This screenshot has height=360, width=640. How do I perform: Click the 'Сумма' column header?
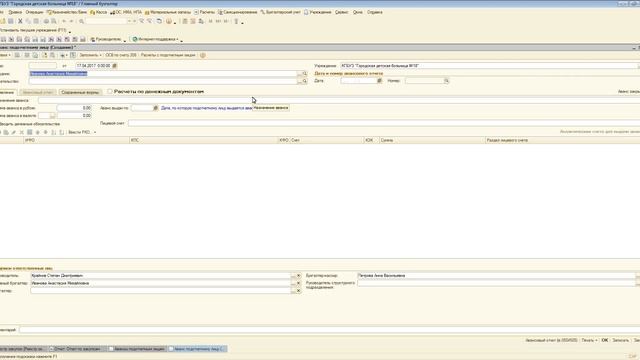coord(432,140)
